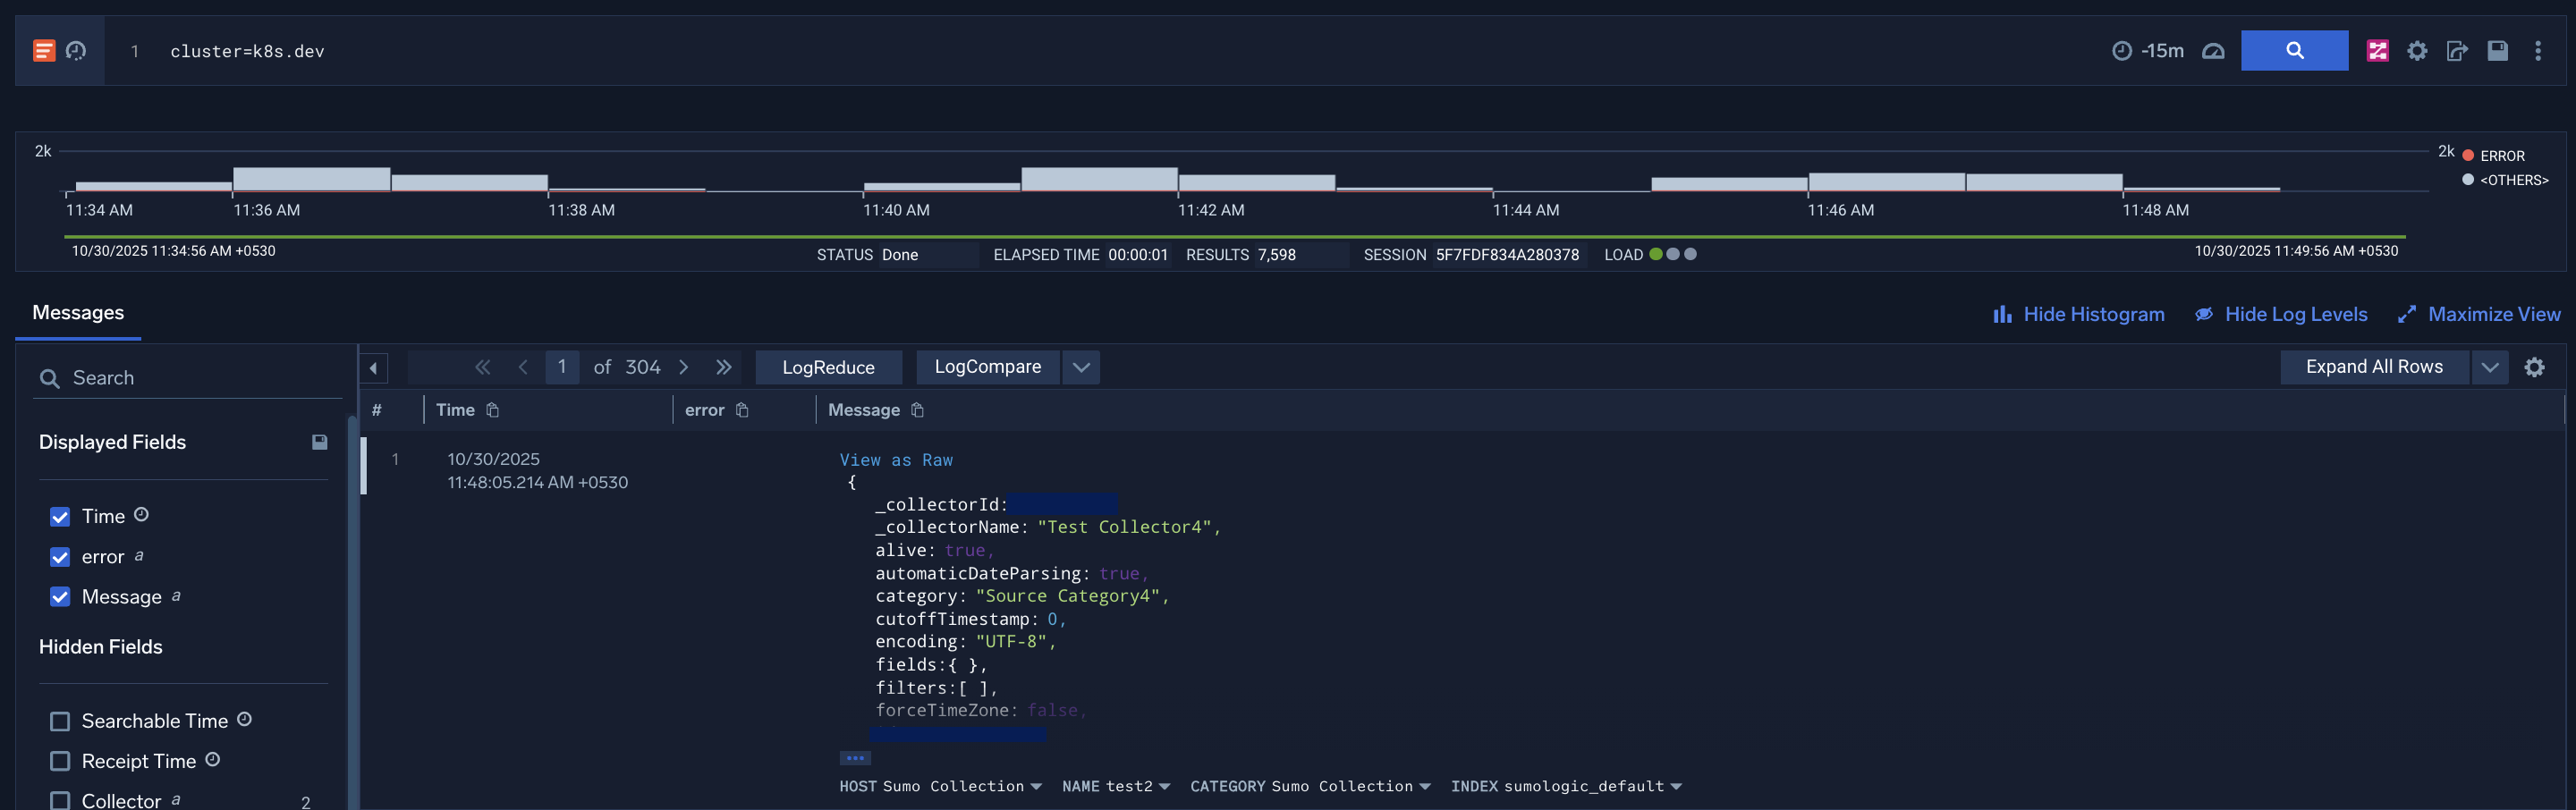
Task: Click the share/export search icon
Action: (2457, 51)
